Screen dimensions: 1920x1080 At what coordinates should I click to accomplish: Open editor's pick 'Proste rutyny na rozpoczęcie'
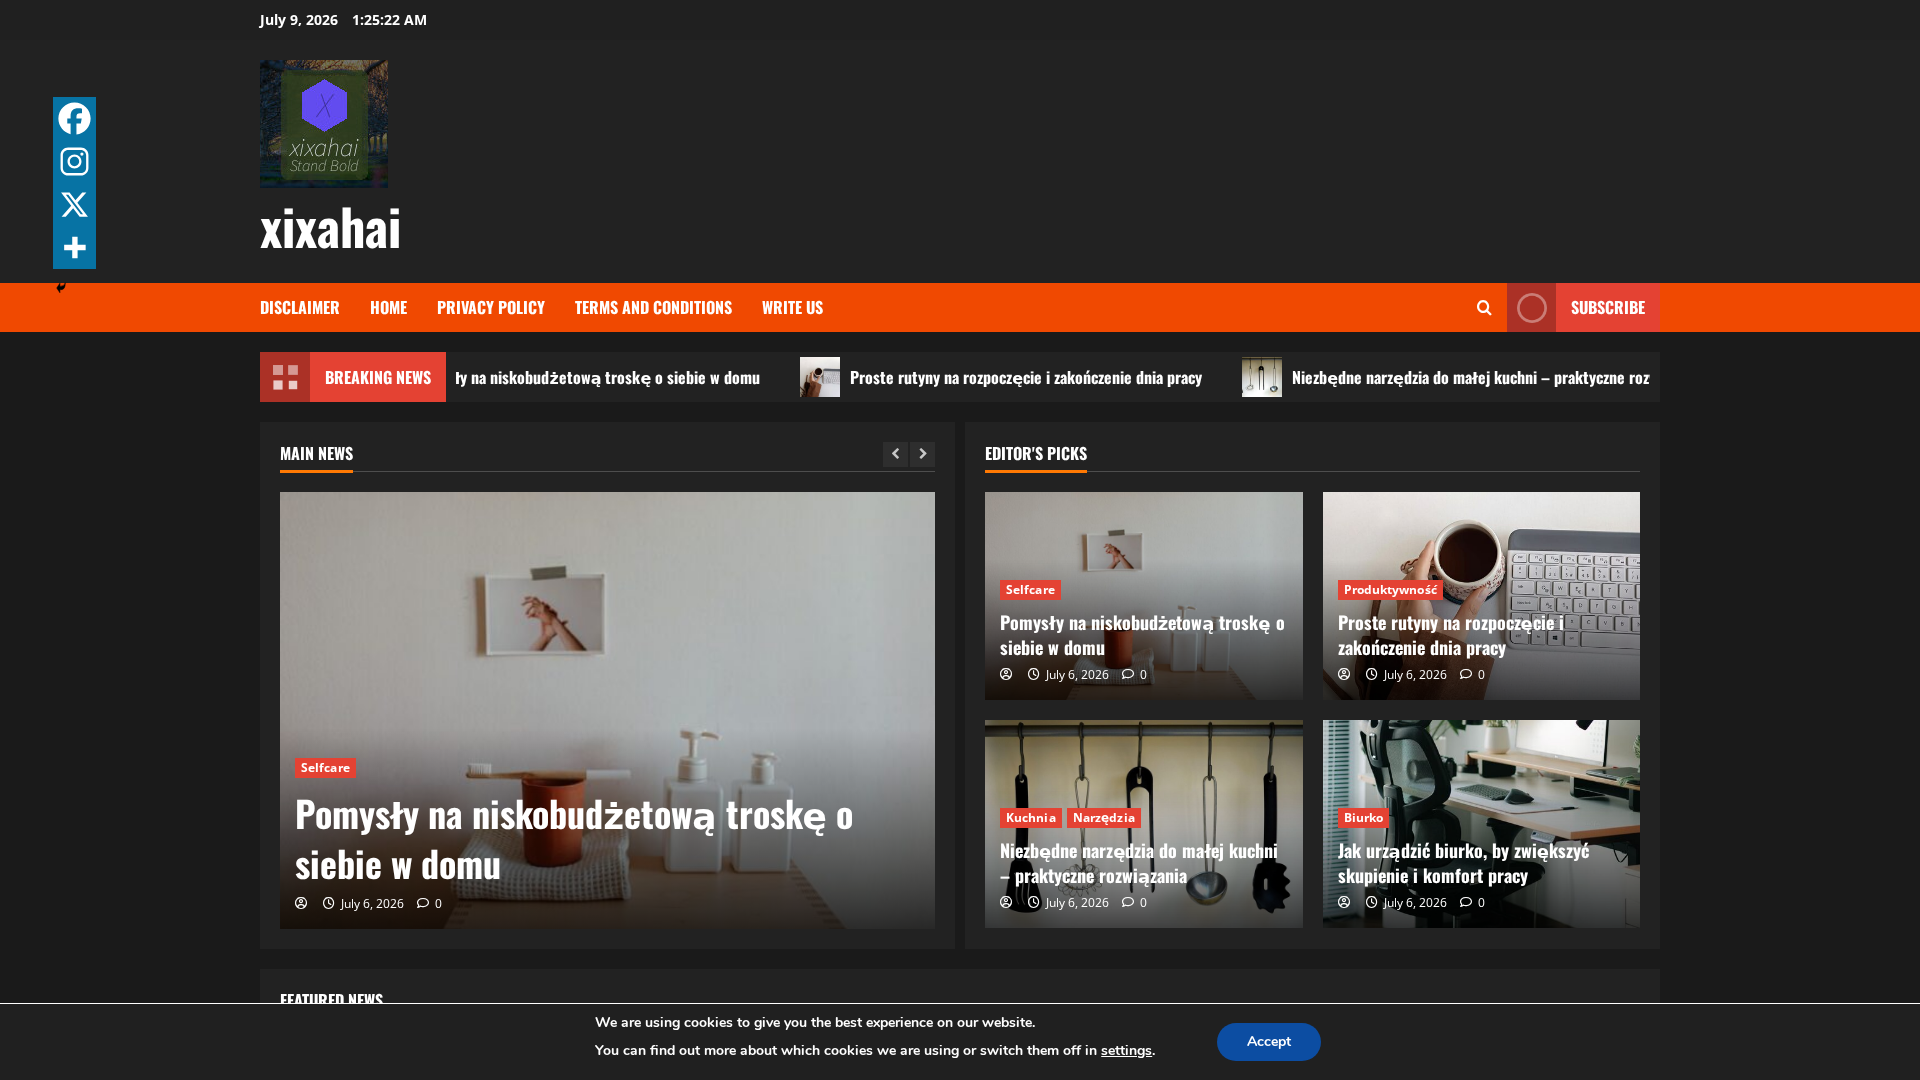pyautogui.click(x=1450, y=635)
